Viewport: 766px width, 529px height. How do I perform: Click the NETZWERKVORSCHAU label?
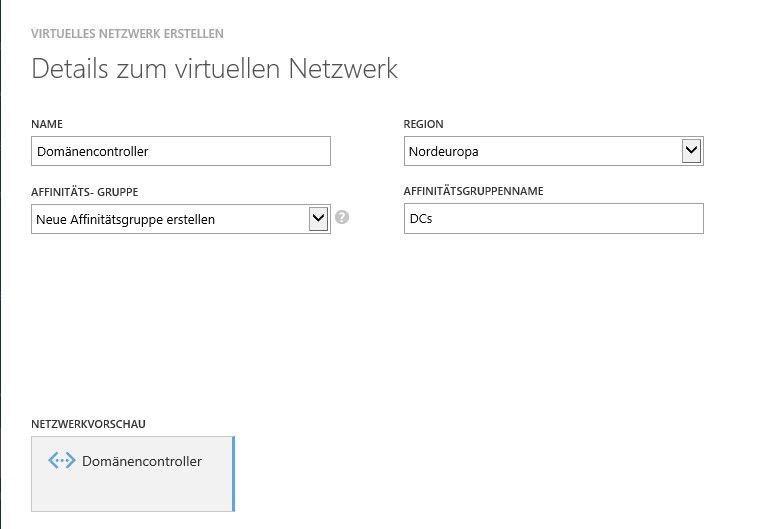88,424
